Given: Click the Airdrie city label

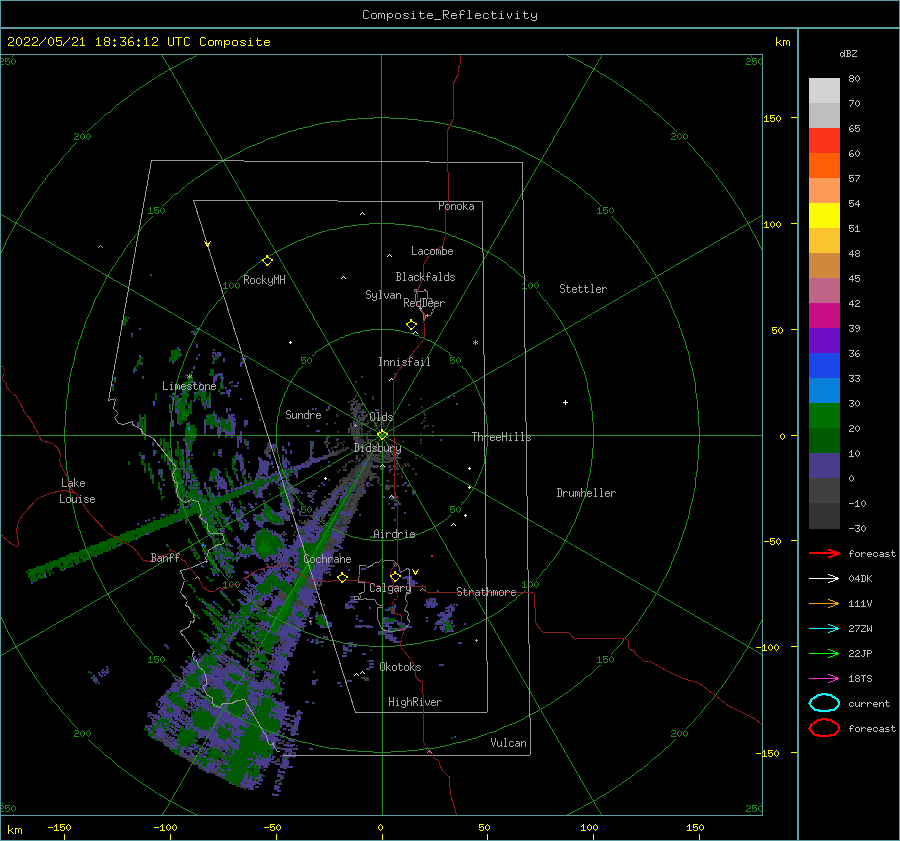Looking at the screenshot, I should pos(394,534).
